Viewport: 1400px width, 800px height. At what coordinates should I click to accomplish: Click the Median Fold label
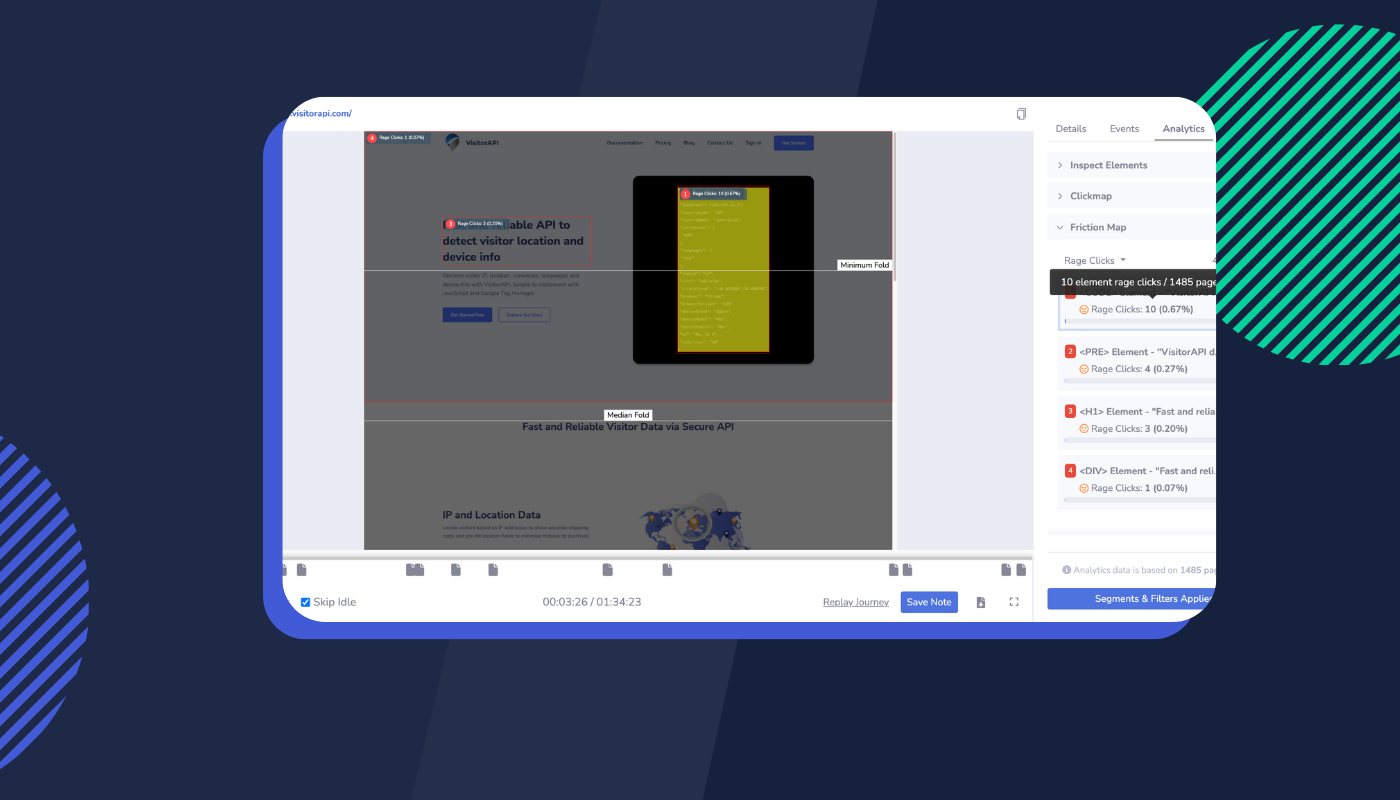pos(628,415)
